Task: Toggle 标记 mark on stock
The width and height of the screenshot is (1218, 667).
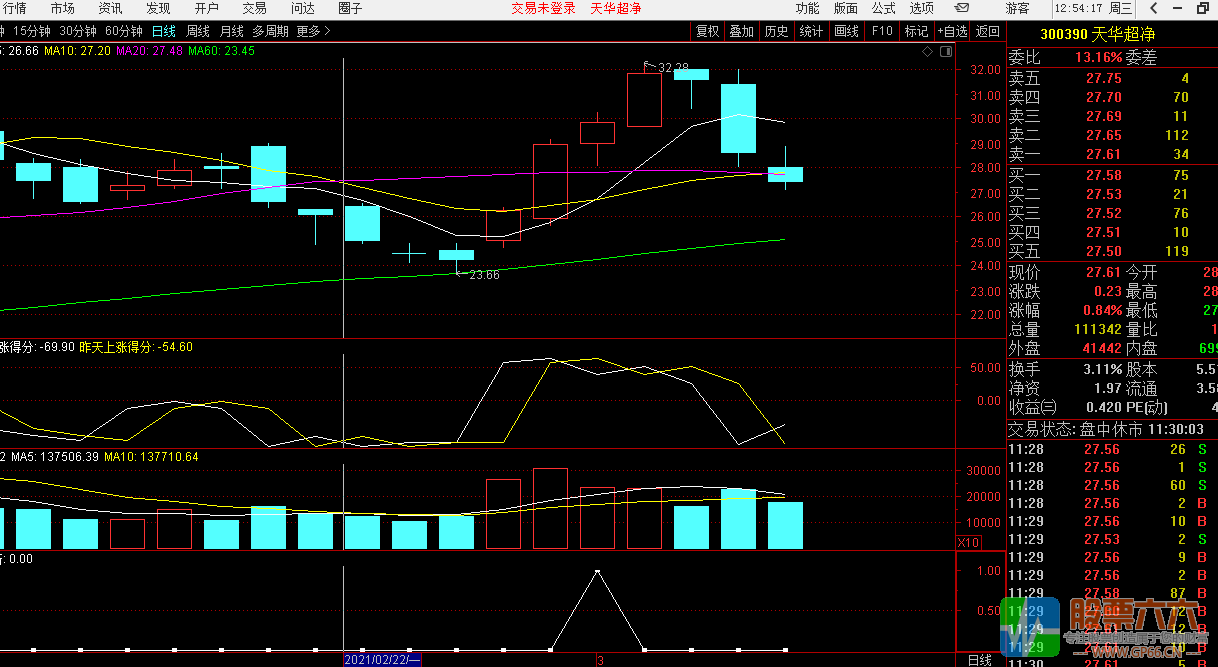Action: click(x=916, y=31)
